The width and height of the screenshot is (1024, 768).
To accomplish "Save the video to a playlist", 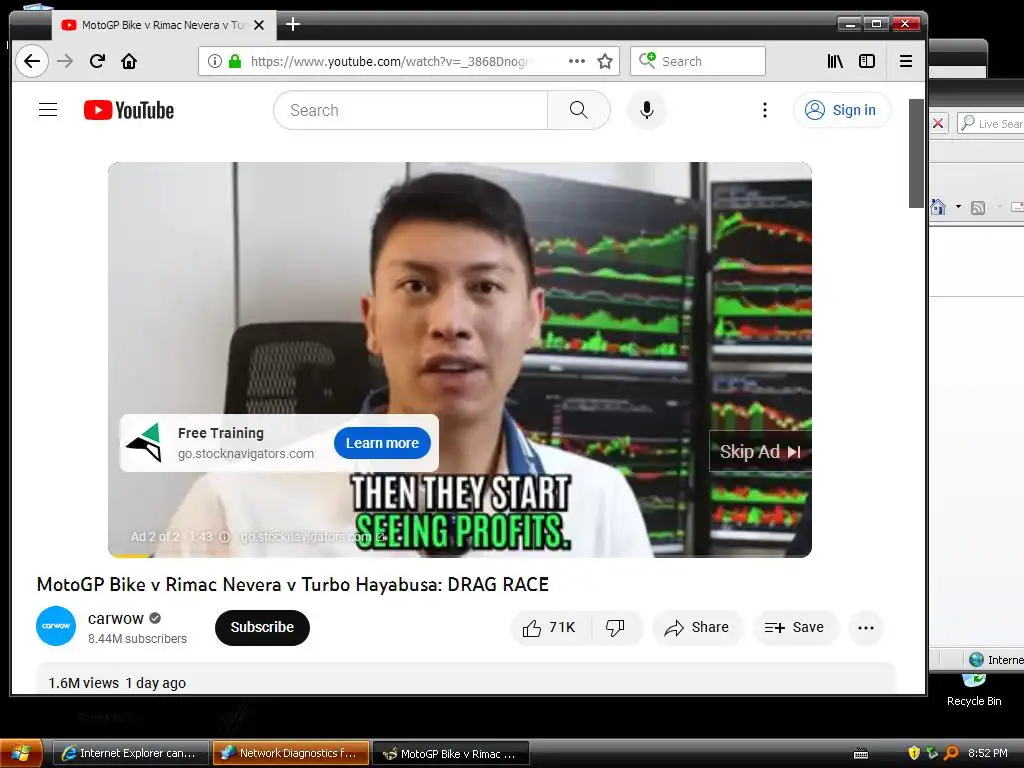I will click(794, 628).
